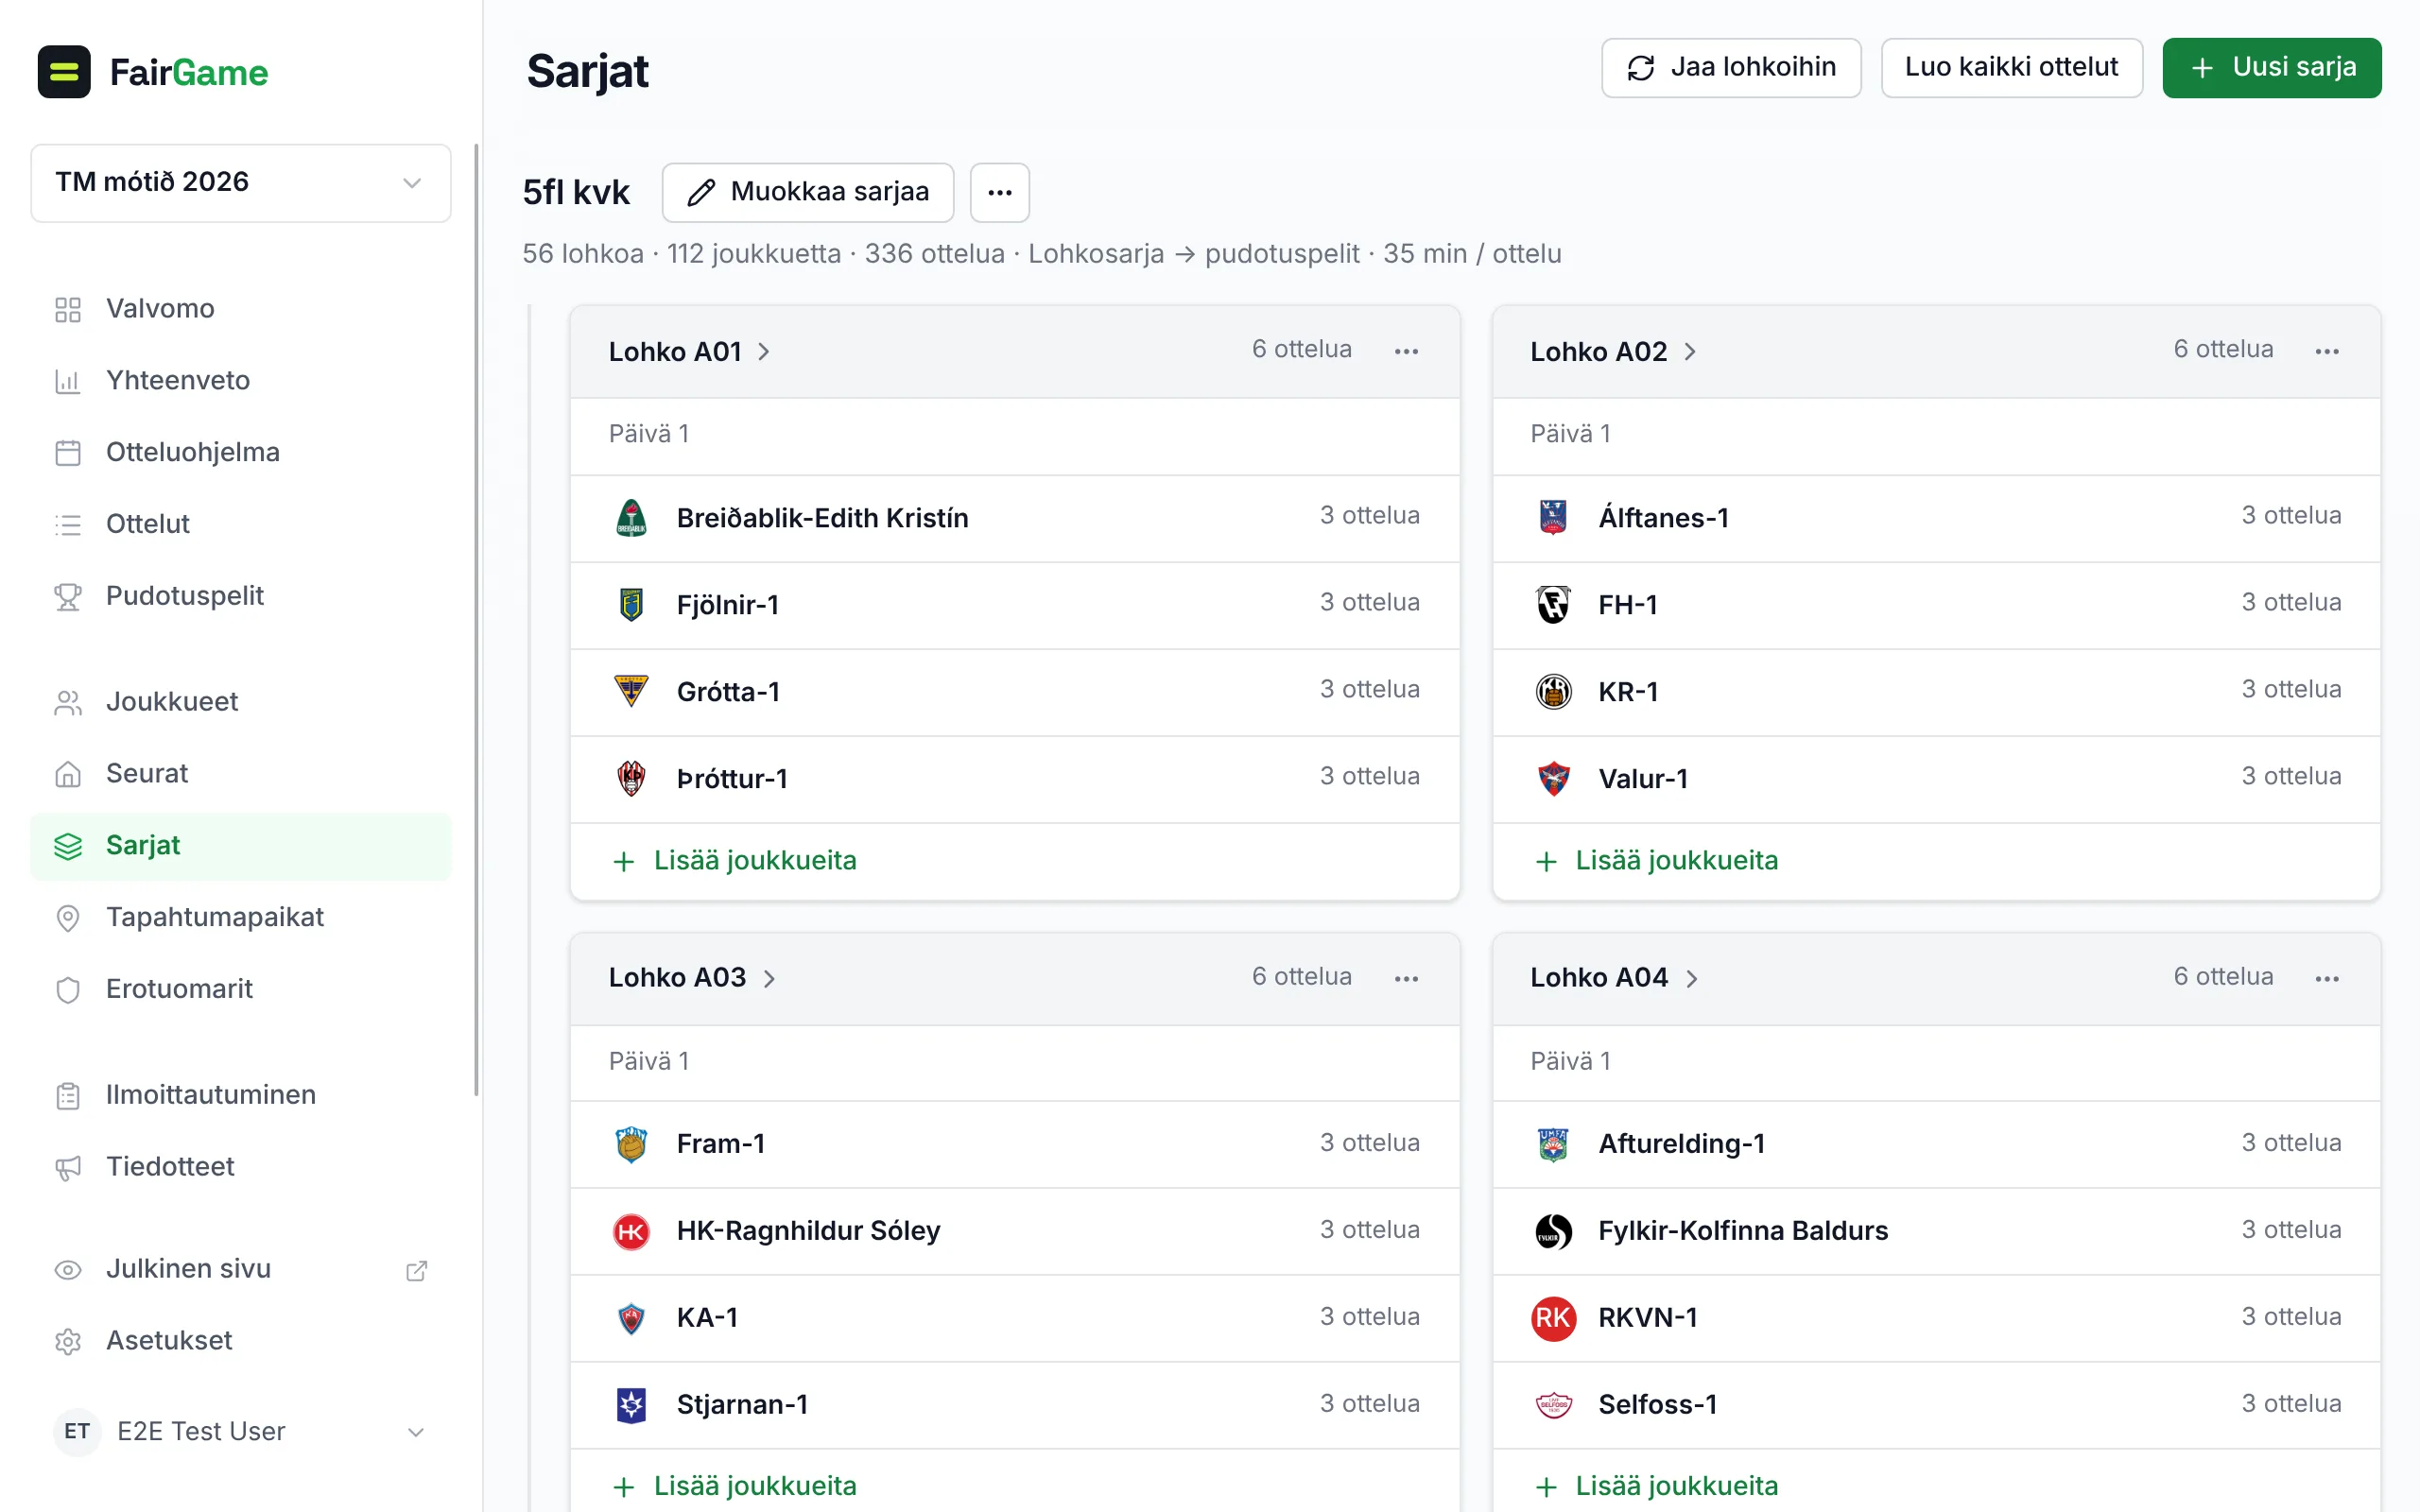The image size is (2420, 1512).
Task: Open Asetukset settings page
Action: pos(241,1341)
